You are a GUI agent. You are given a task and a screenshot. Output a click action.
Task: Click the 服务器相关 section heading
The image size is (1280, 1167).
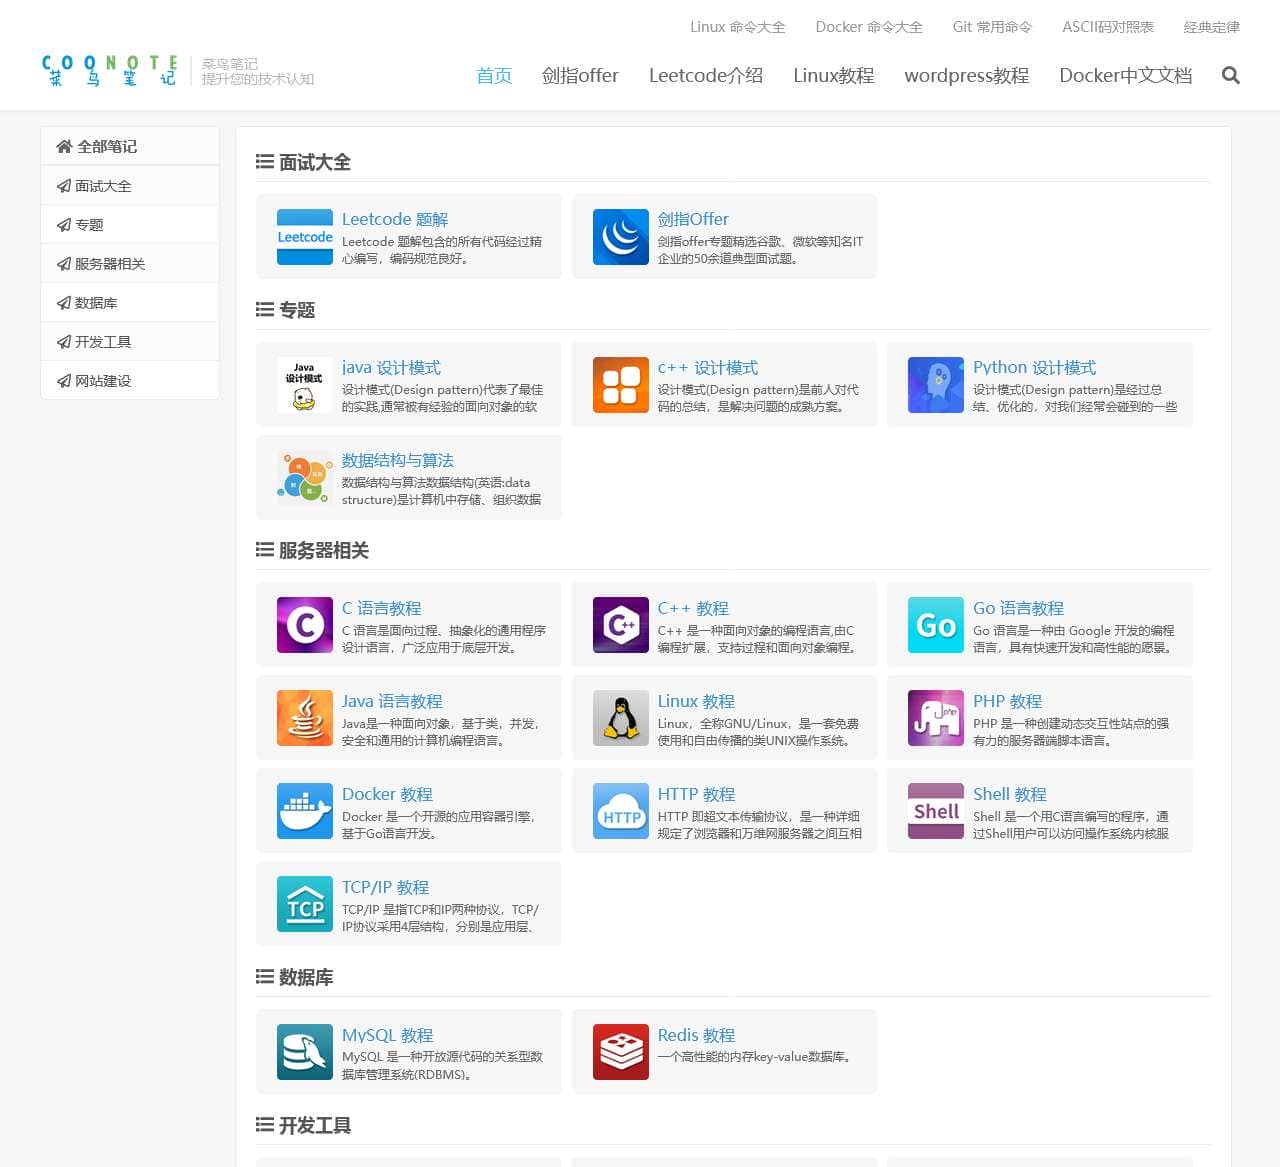(313, 550)
